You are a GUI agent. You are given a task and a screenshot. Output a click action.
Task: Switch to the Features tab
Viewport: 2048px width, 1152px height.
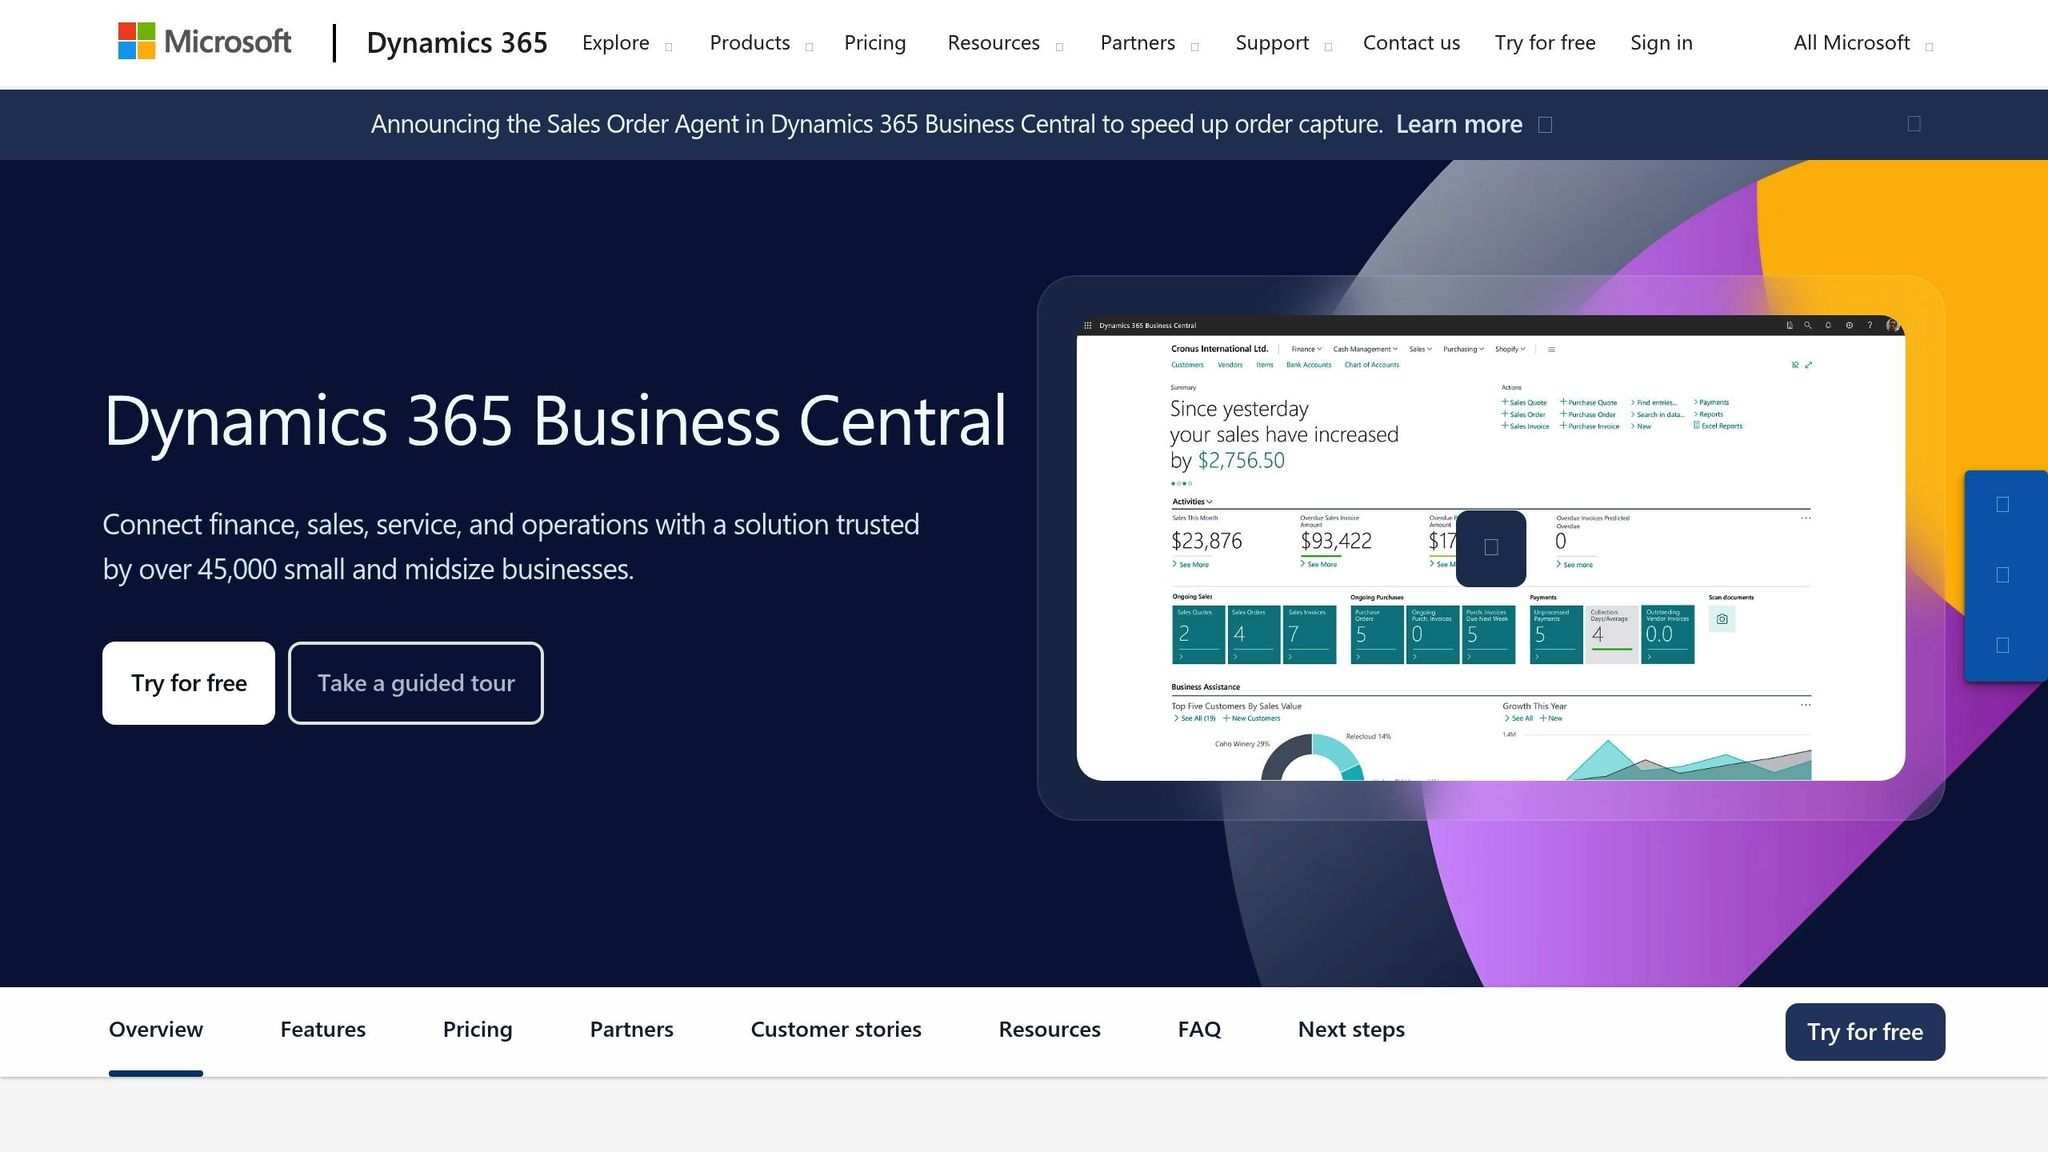tap(323, 1030)
